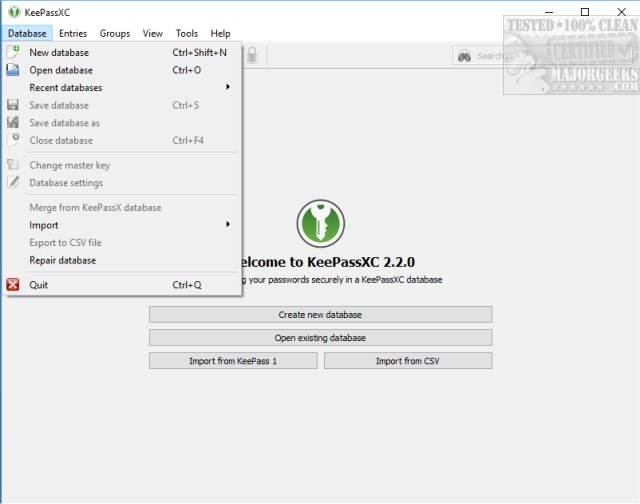Click the binoculars search icon

pos(464,56)
